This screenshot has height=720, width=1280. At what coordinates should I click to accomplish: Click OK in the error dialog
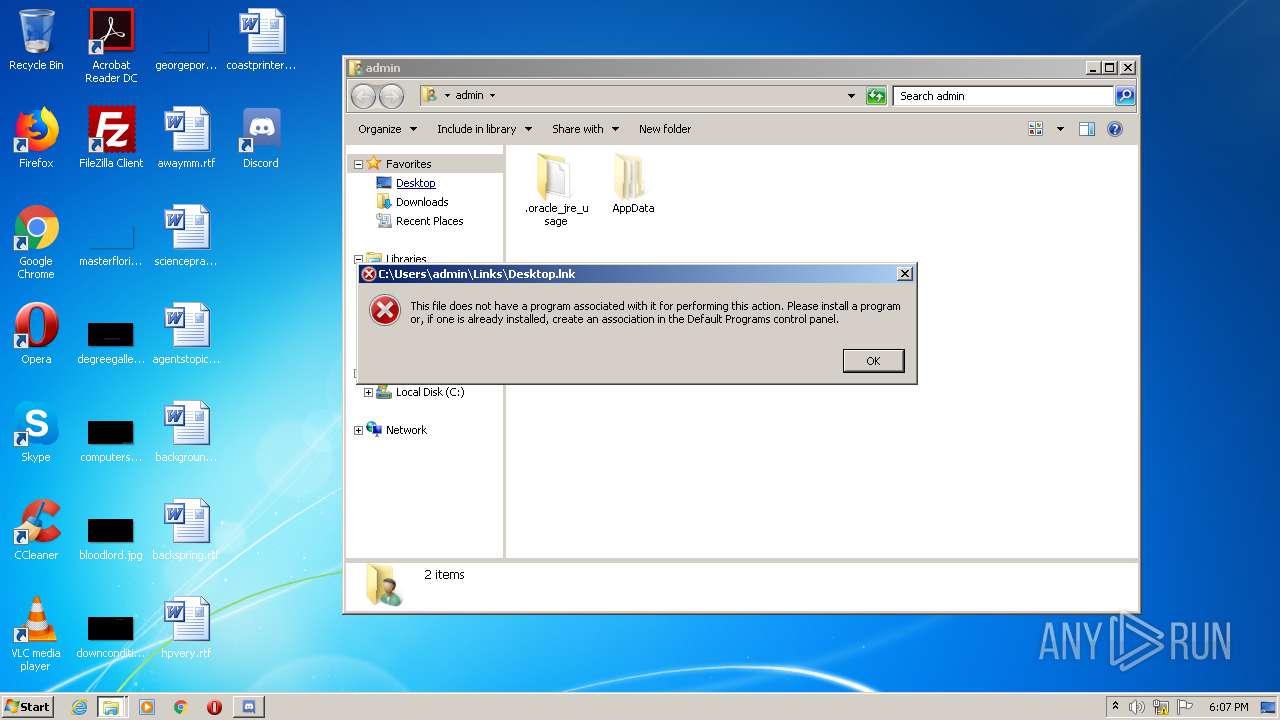coord(873,361)
